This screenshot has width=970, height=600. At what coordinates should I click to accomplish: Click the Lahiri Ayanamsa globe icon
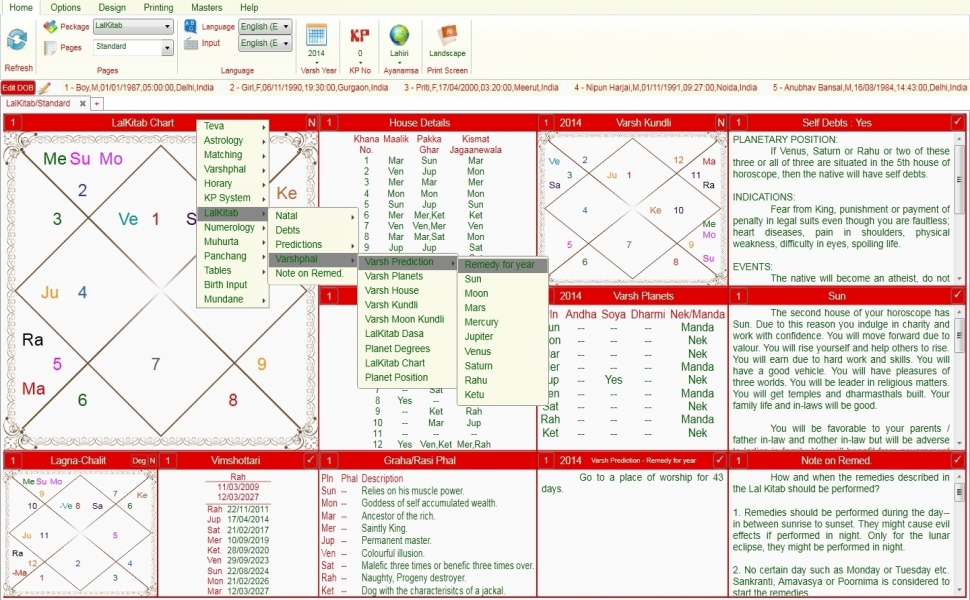coord(399,35)
